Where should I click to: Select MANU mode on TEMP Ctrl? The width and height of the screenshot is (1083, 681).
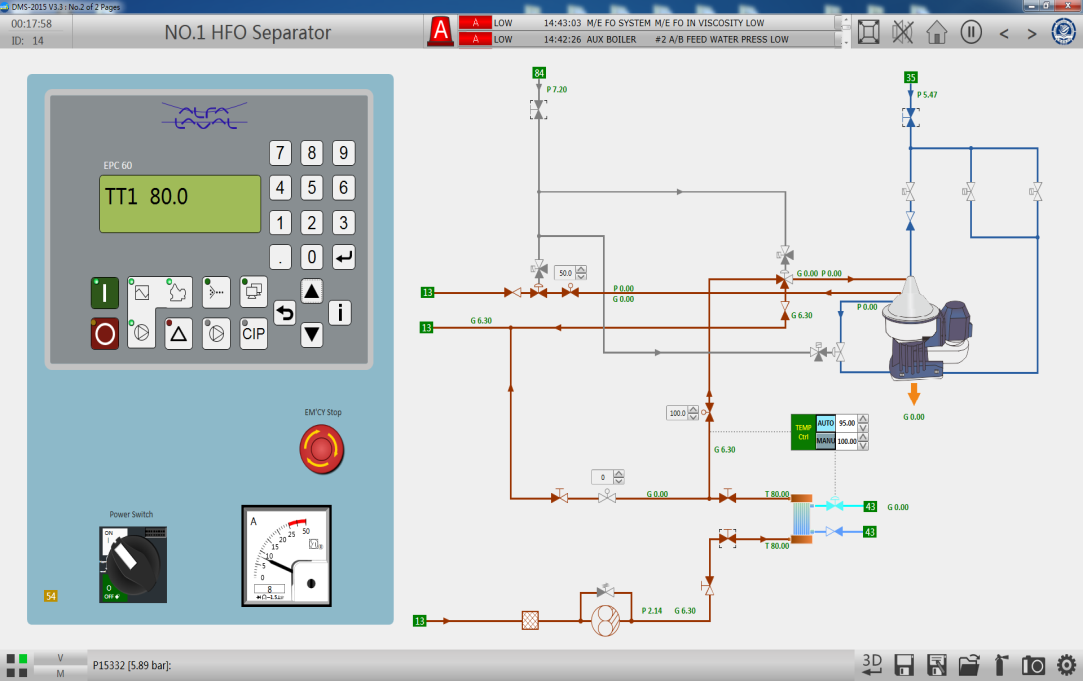(825, 441)
